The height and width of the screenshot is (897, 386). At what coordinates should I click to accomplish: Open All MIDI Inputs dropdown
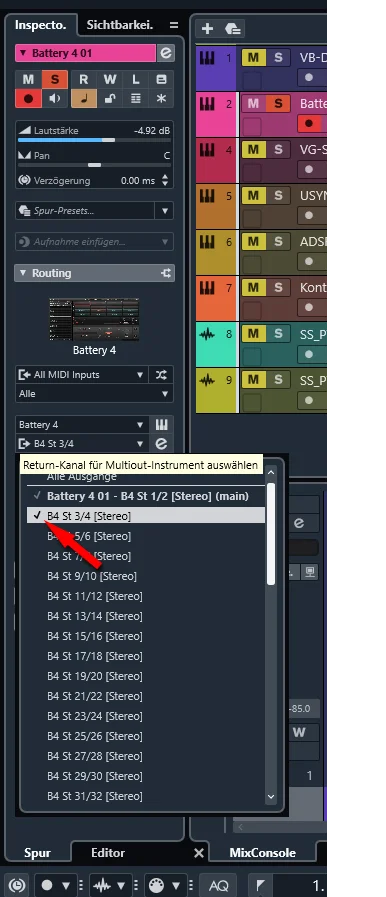[81, 375]
